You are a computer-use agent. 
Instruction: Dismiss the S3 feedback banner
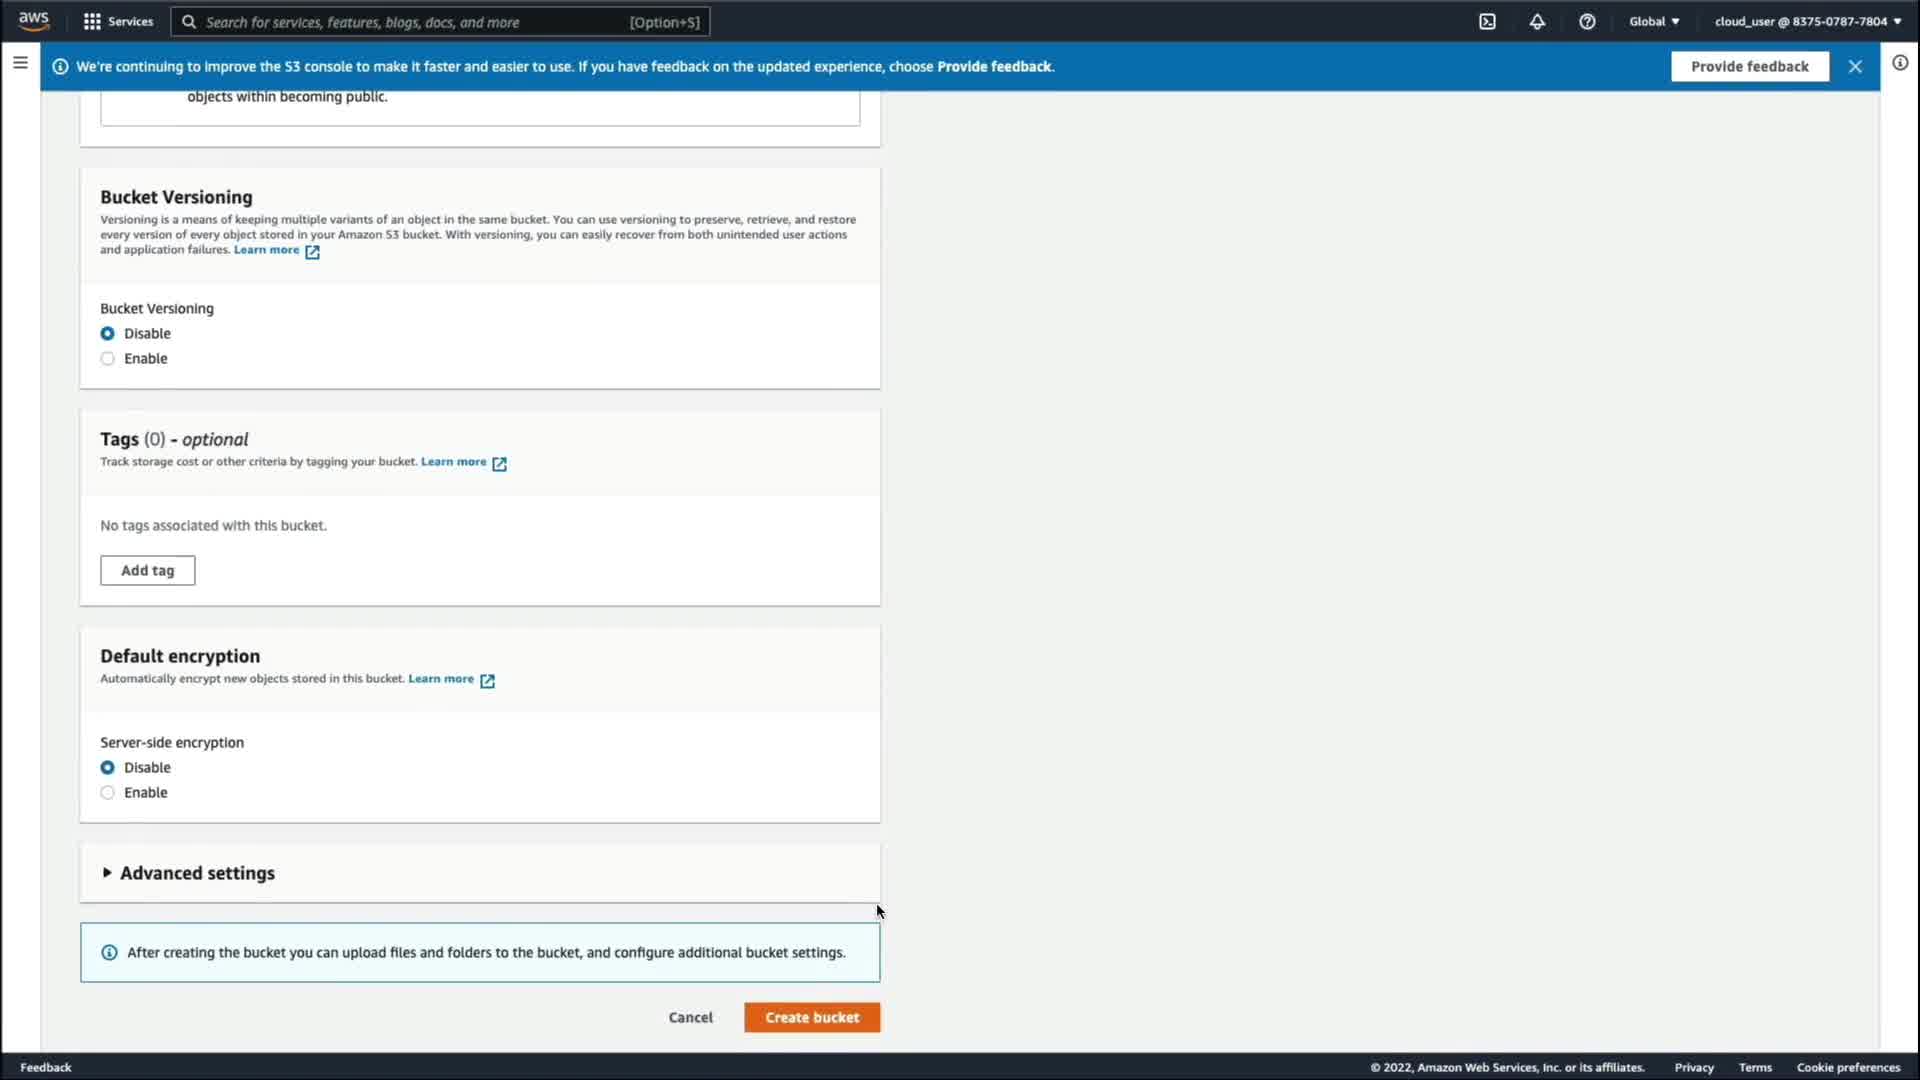coord(1855,66)
